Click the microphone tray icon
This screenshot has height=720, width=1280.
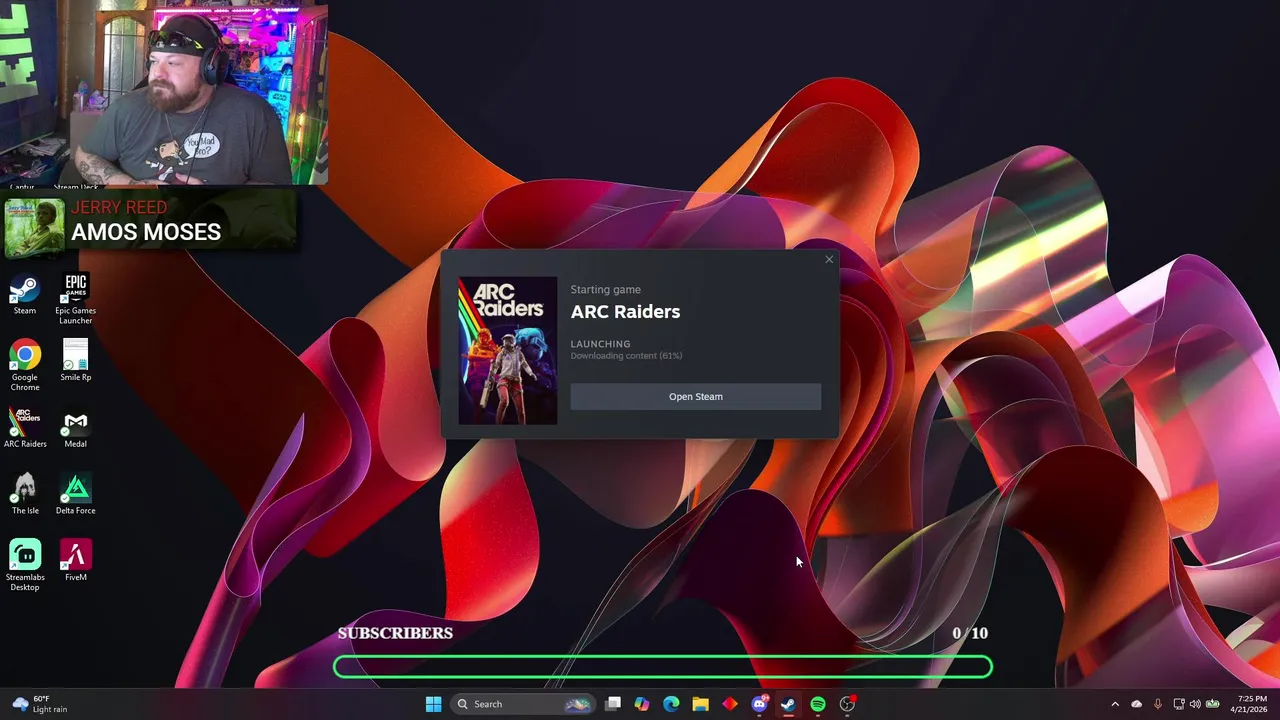1158,704
